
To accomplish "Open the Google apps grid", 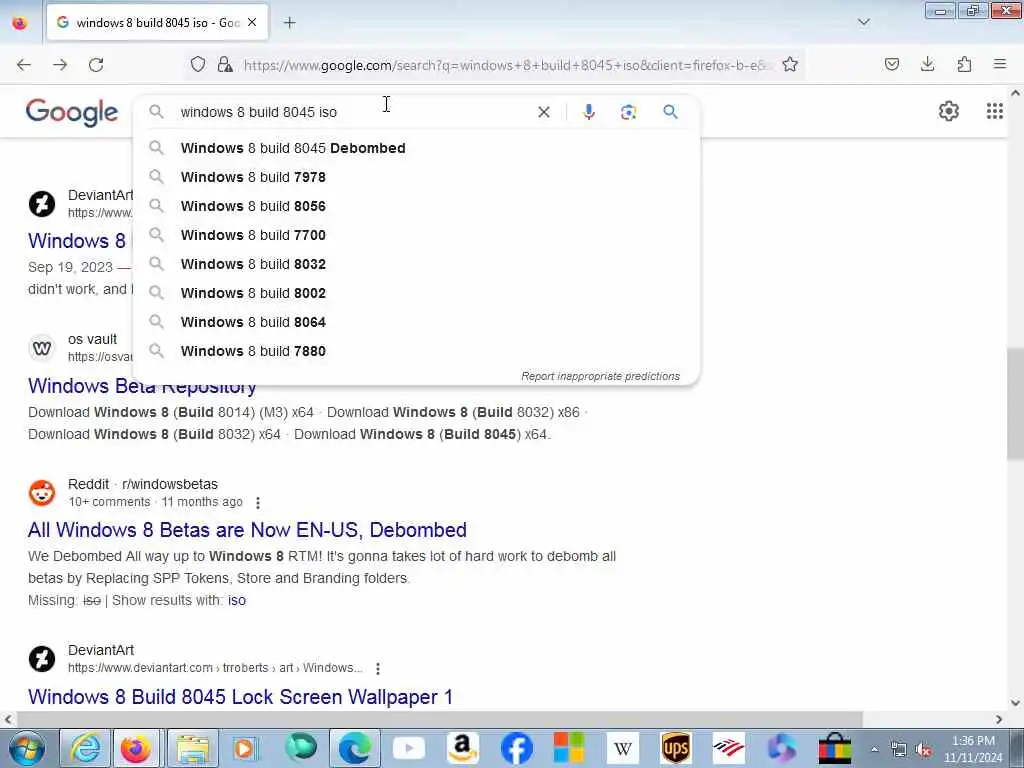I will tap(995, 111).
